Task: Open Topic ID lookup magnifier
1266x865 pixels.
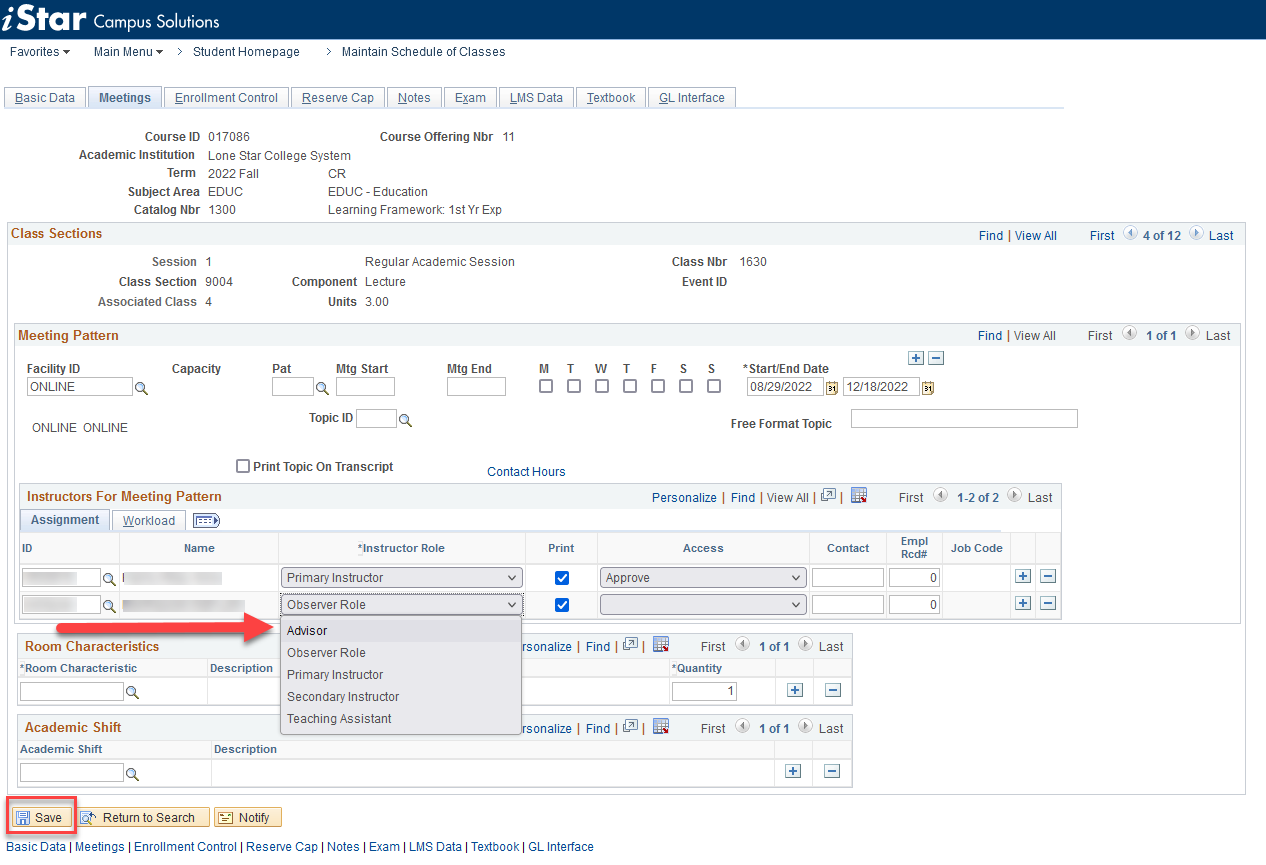Action: click(405, 420)
